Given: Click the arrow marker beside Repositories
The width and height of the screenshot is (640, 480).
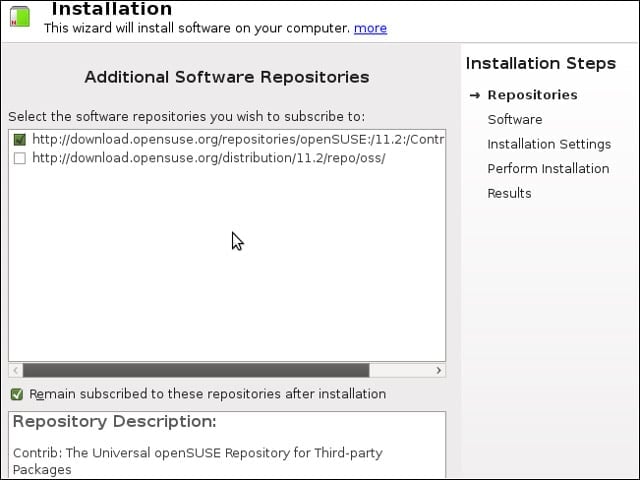Looking at the screenshot, I should tap(474, 96).
